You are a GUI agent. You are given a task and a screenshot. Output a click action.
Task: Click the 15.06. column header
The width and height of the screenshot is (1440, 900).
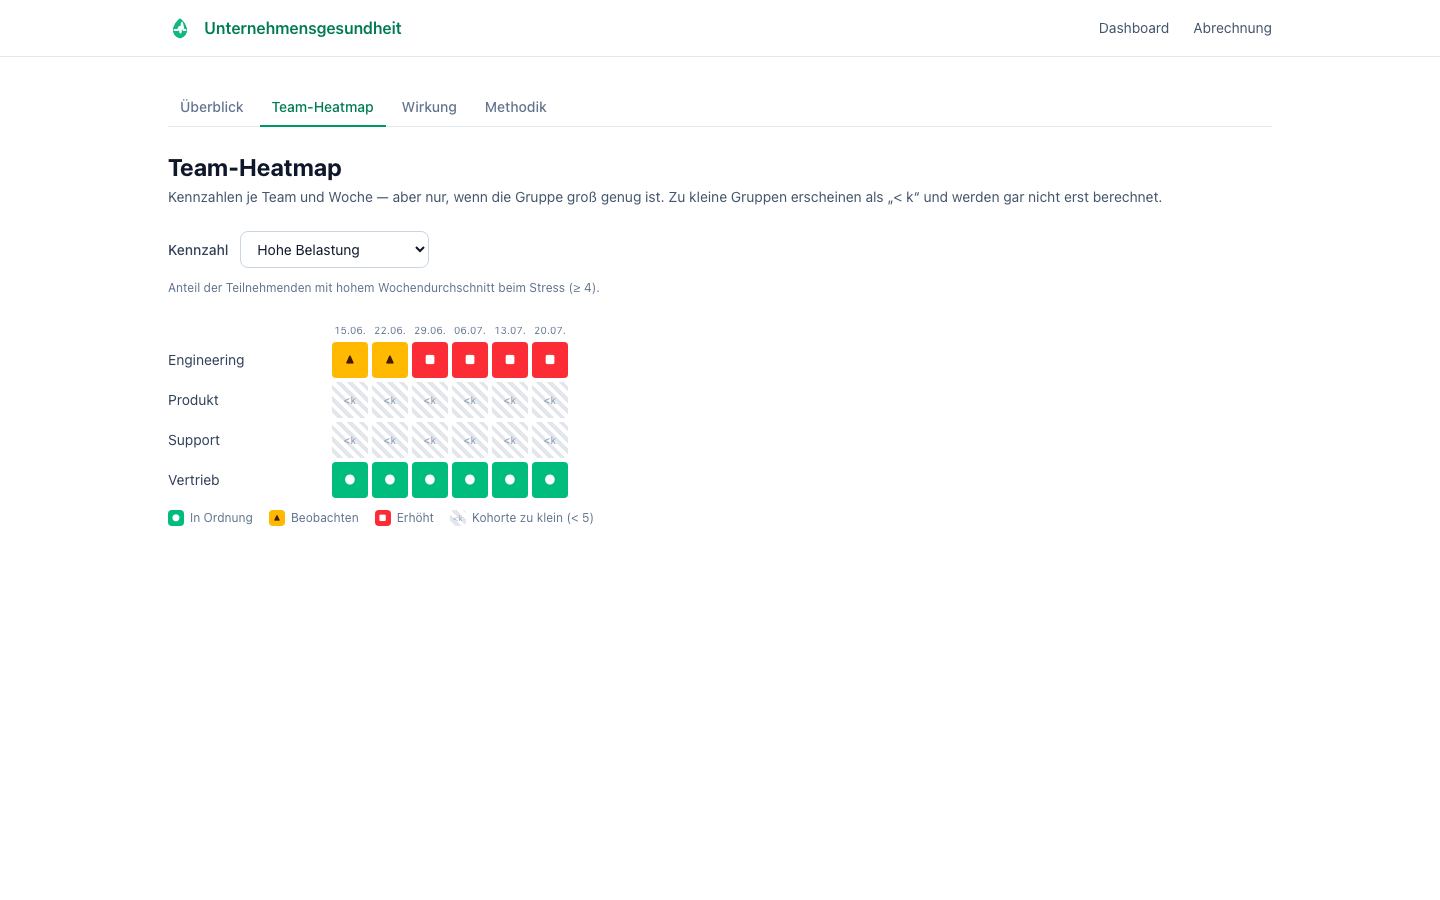pos(350,330)
